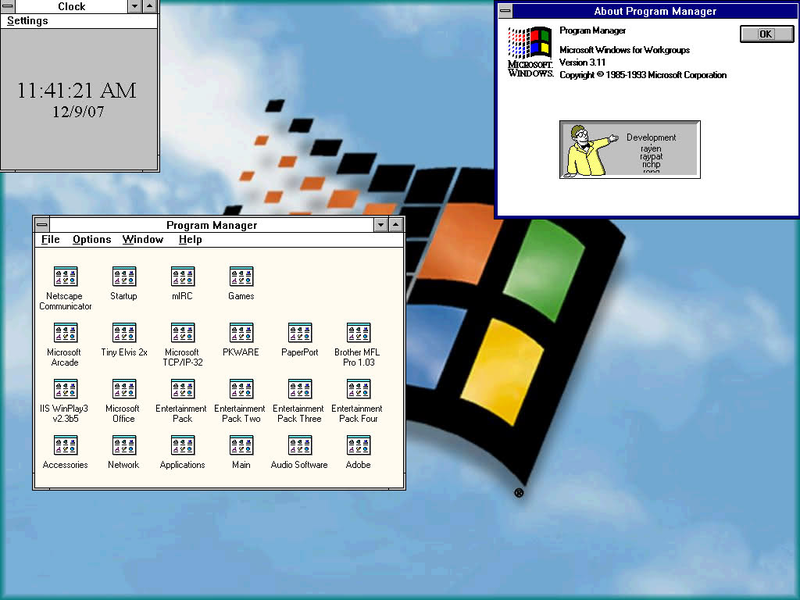Click the 12/9/07 date in Clock
The height and width of the screenshot is (600, 800).
tap(78, 112)
